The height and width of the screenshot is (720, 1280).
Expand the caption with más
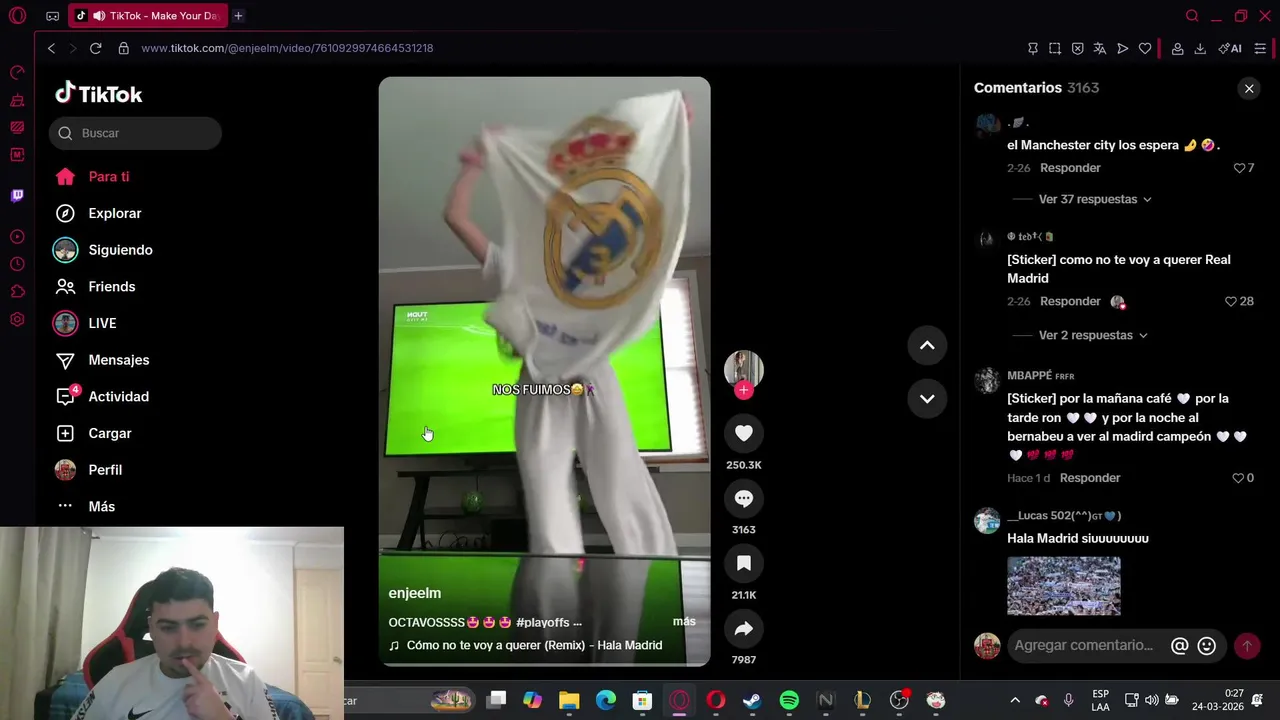coord(684,621)
